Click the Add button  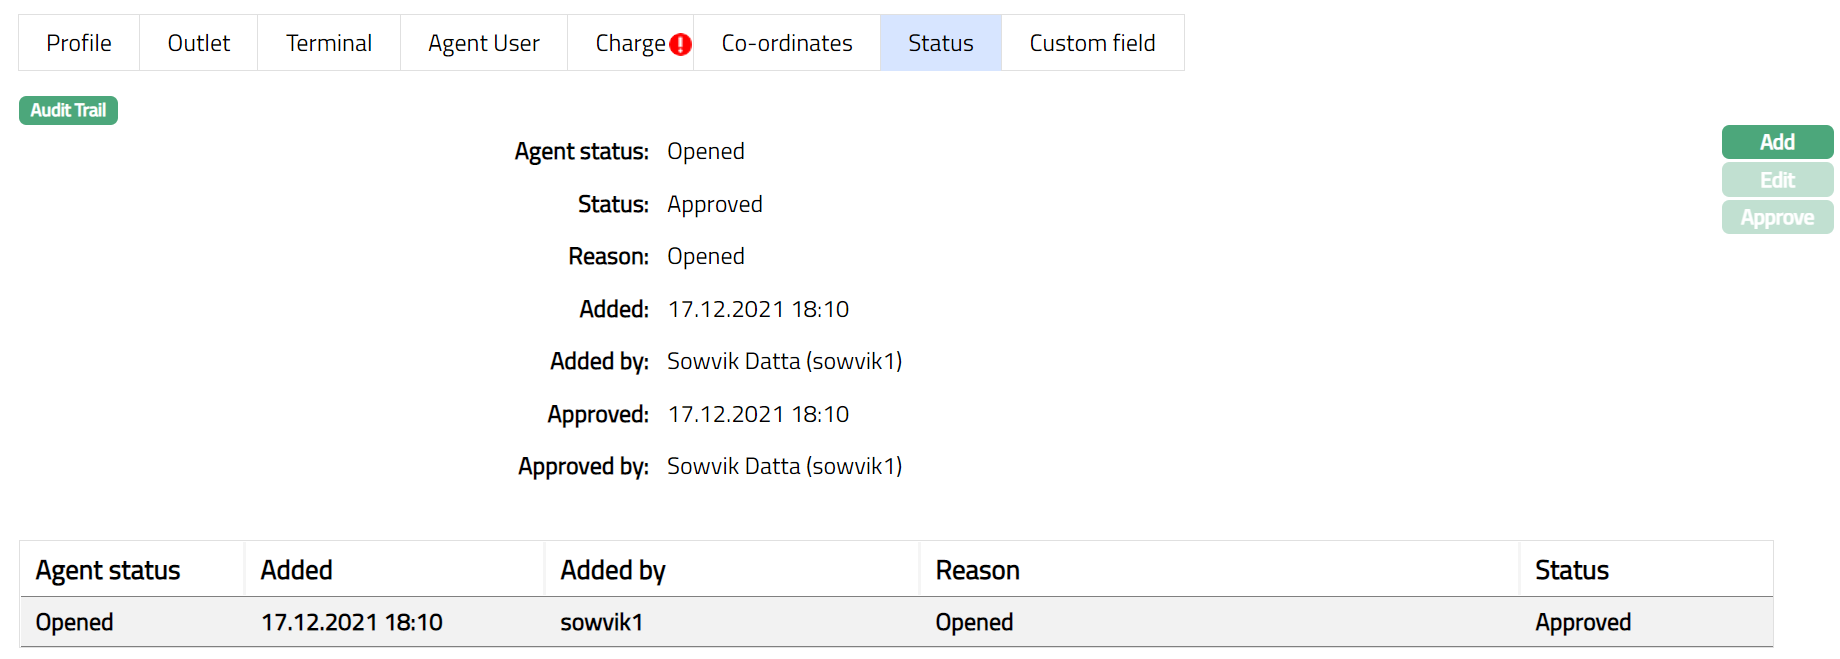1776,142
